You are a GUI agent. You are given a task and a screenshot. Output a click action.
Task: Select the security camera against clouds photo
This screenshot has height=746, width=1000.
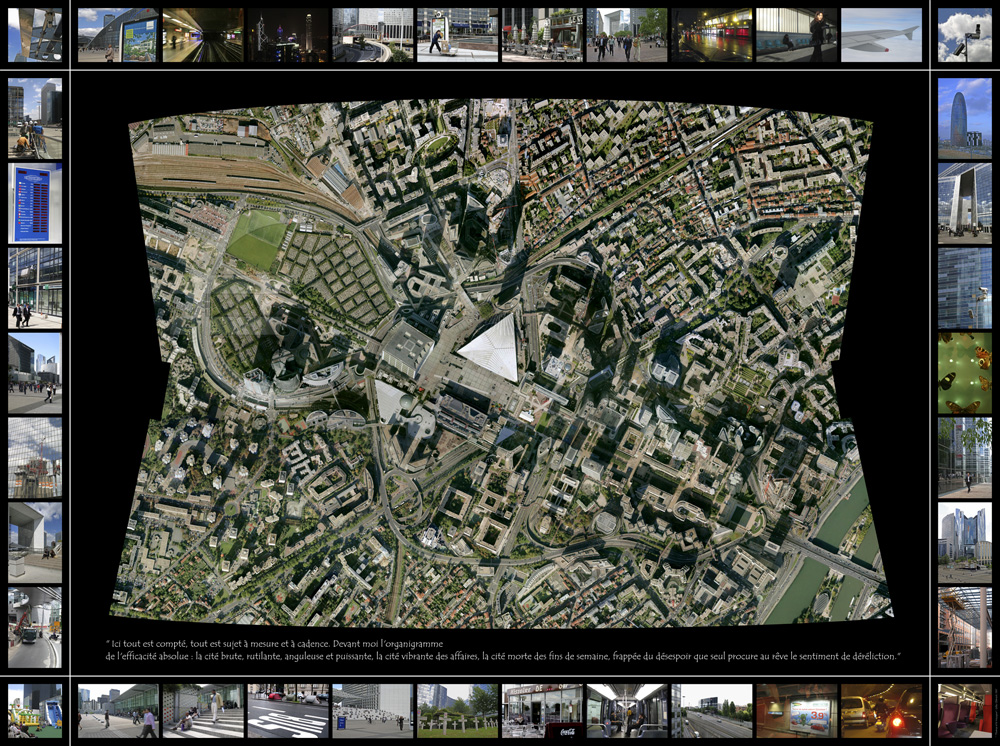965,35
